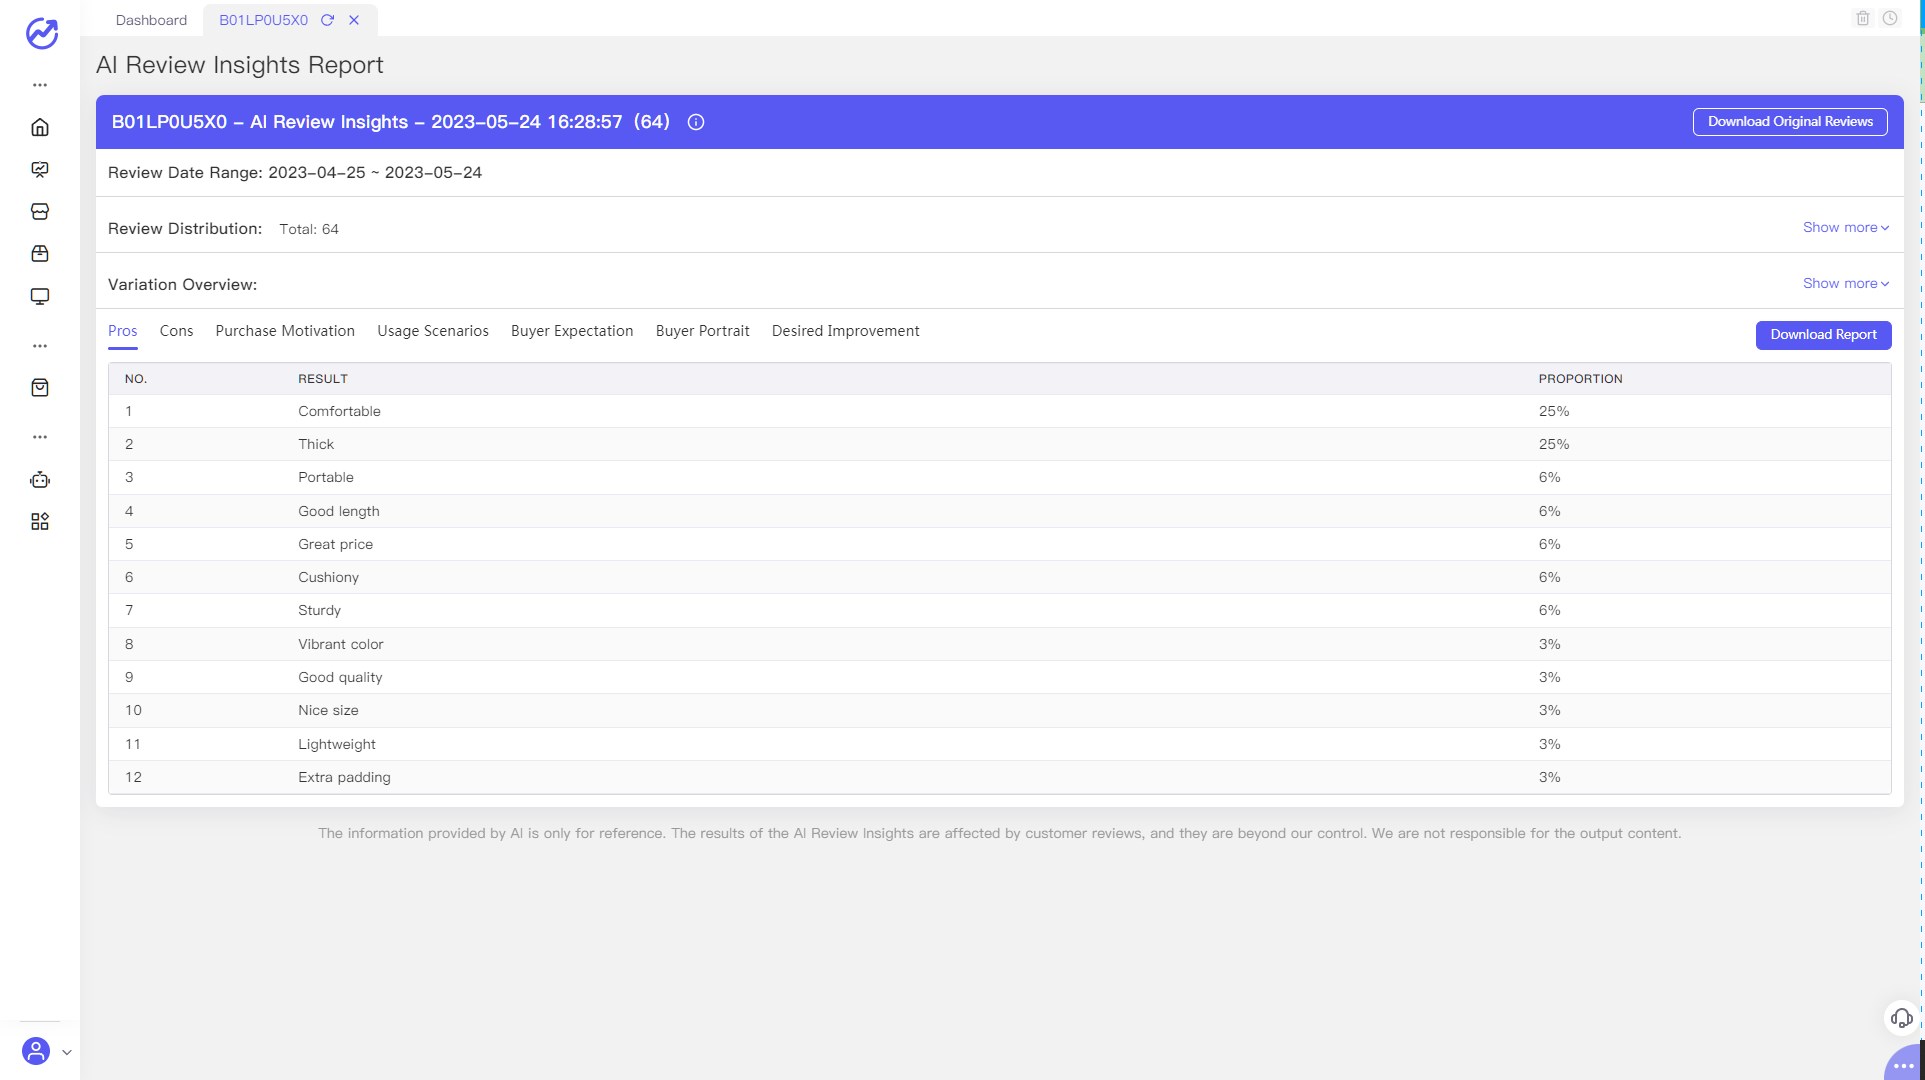Screen dimensions: 1925x1080
Task: Click the NO. column header
Action: click(x=136, y=379)
